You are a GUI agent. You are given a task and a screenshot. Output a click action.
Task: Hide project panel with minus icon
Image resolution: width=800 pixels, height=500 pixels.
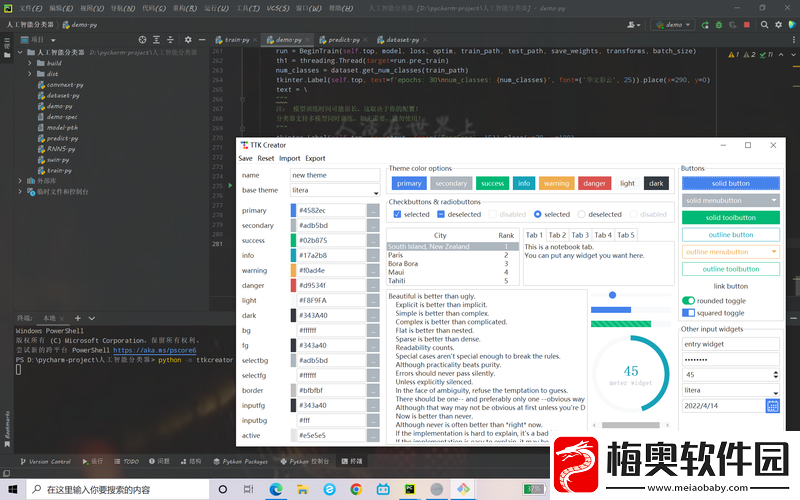click(202, 39)
